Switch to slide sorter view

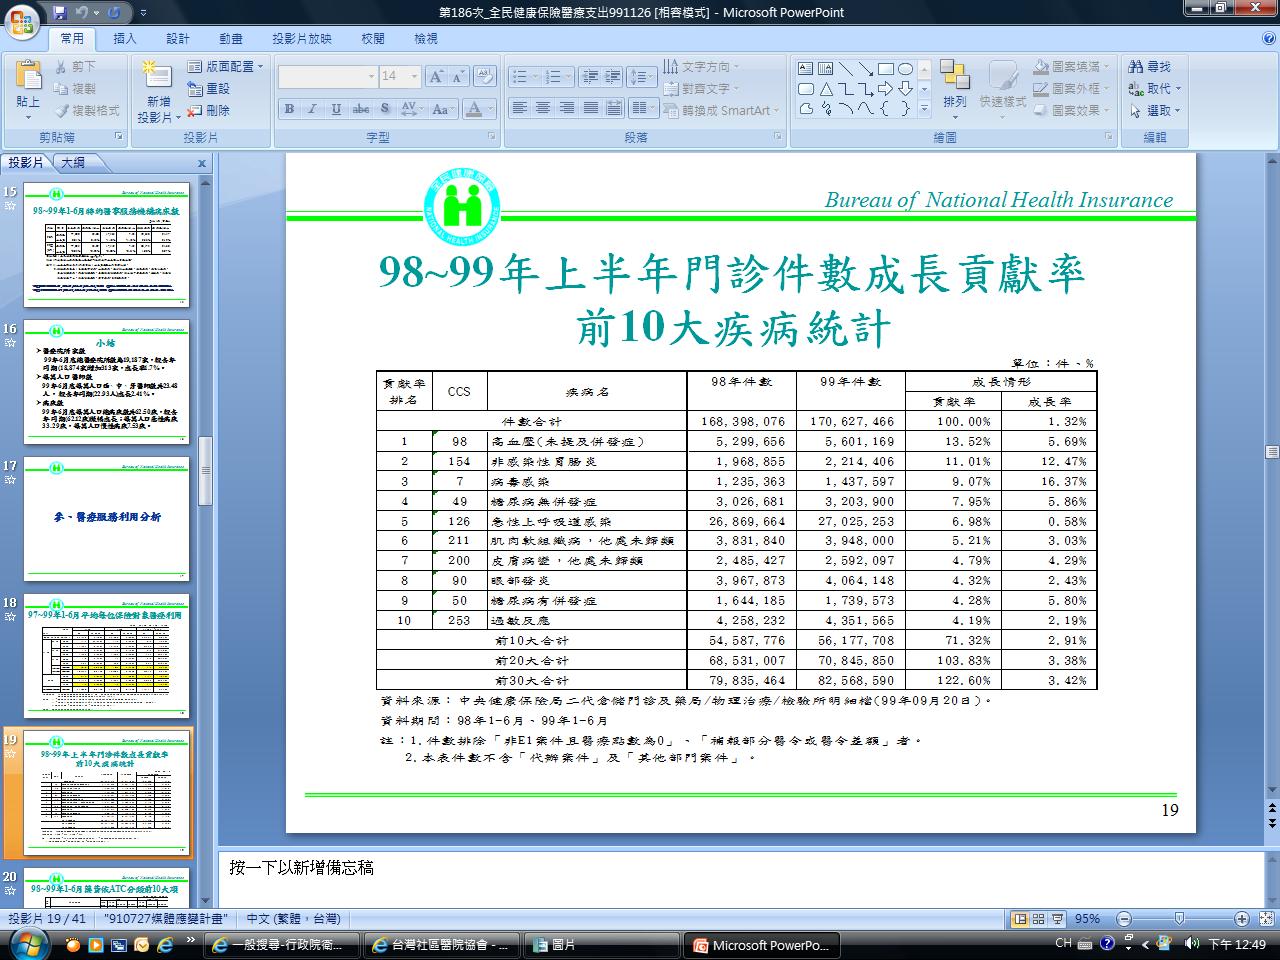(1038, 919)
